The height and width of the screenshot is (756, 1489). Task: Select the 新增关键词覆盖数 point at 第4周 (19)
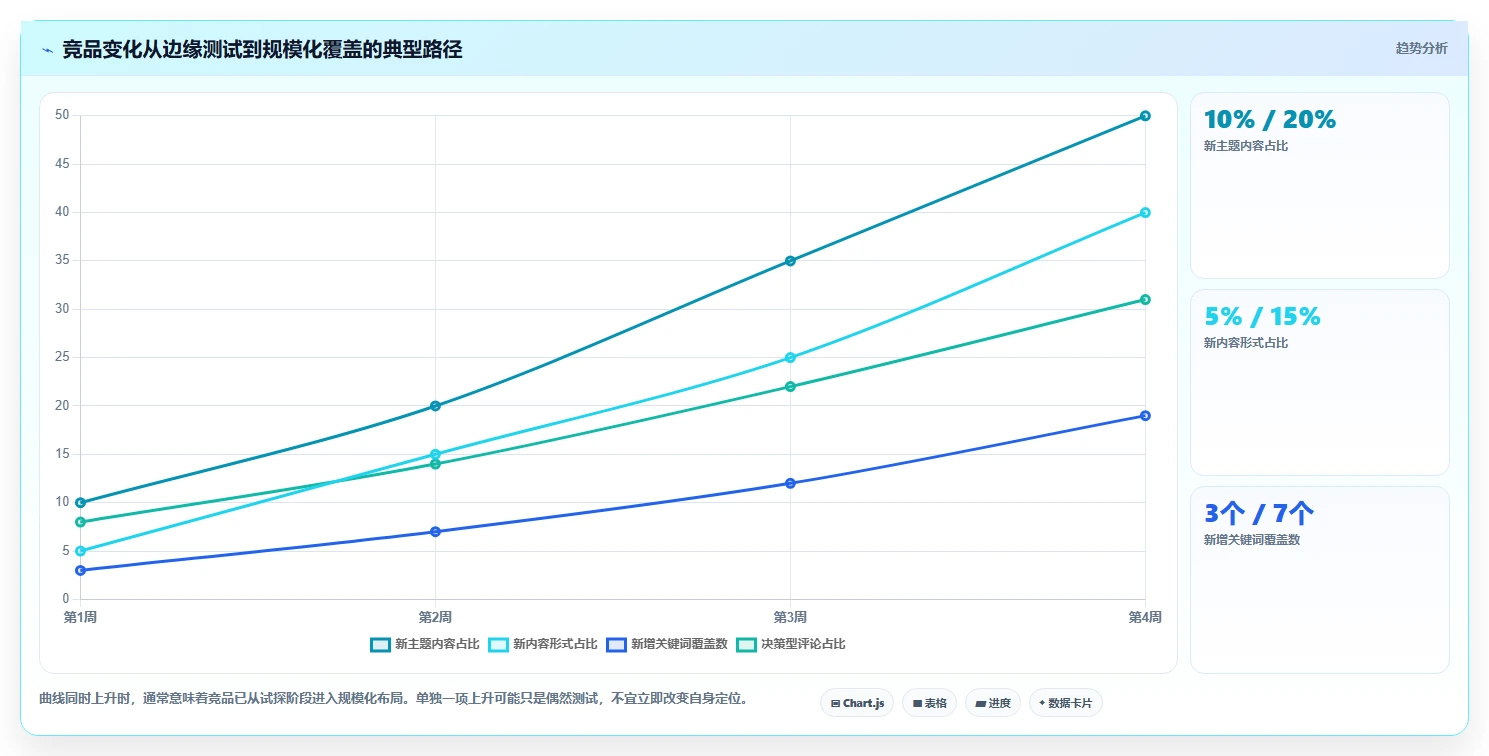1145,416
